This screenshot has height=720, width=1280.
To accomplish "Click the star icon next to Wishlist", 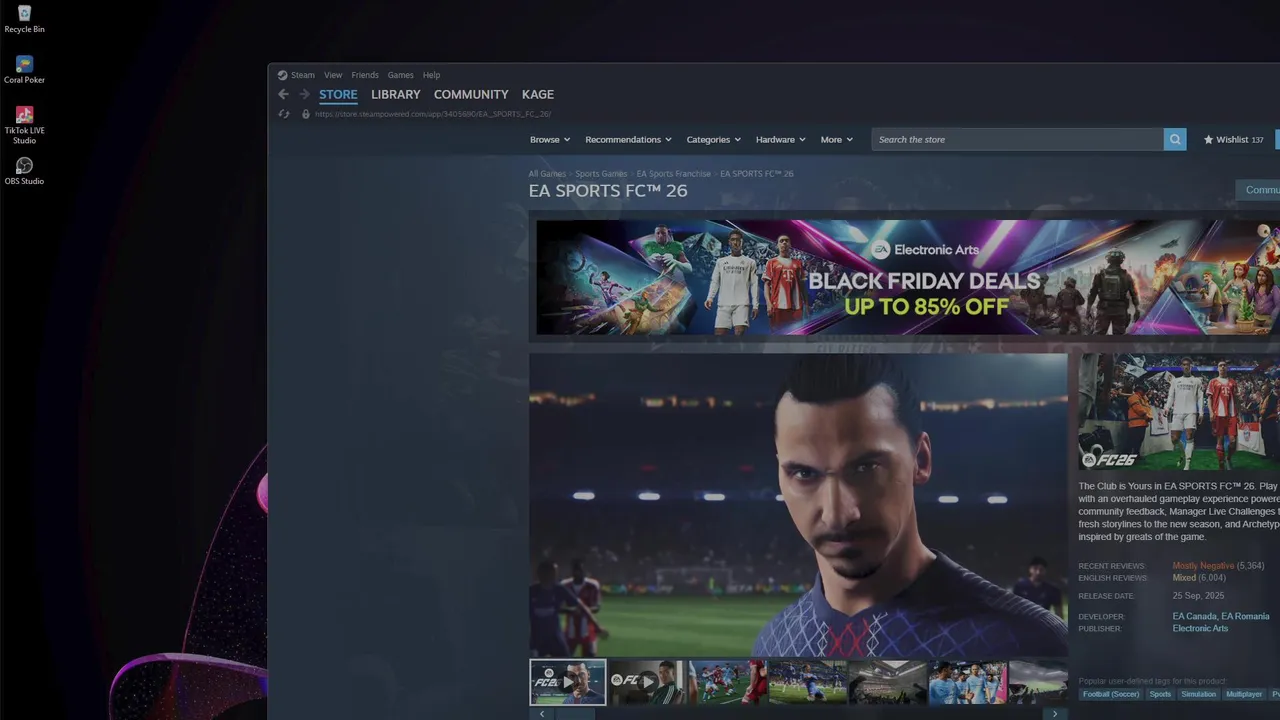I will coord(1208,140).
